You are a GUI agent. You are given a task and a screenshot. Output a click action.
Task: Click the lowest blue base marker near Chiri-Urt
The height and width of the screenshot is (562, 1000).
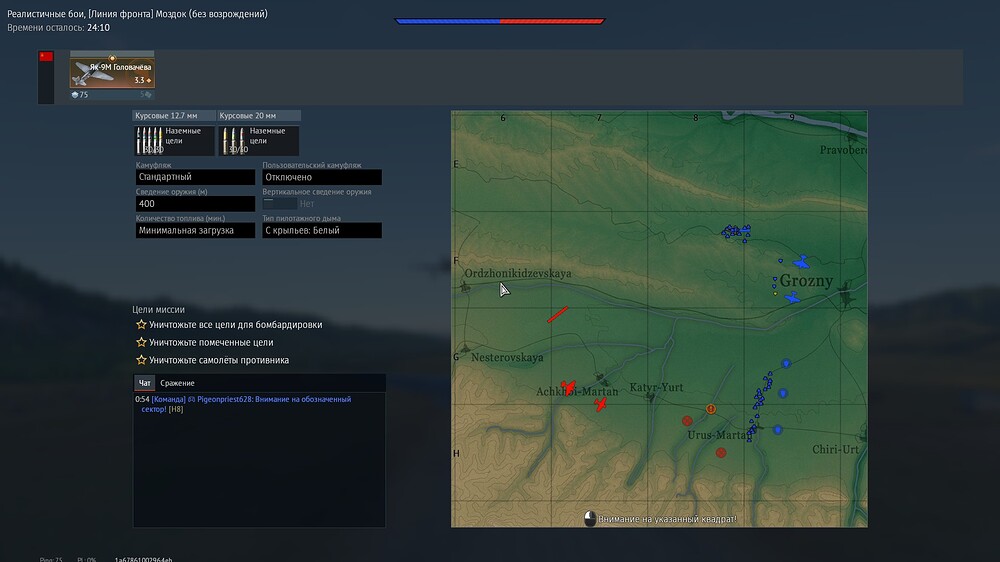[778, 431]
